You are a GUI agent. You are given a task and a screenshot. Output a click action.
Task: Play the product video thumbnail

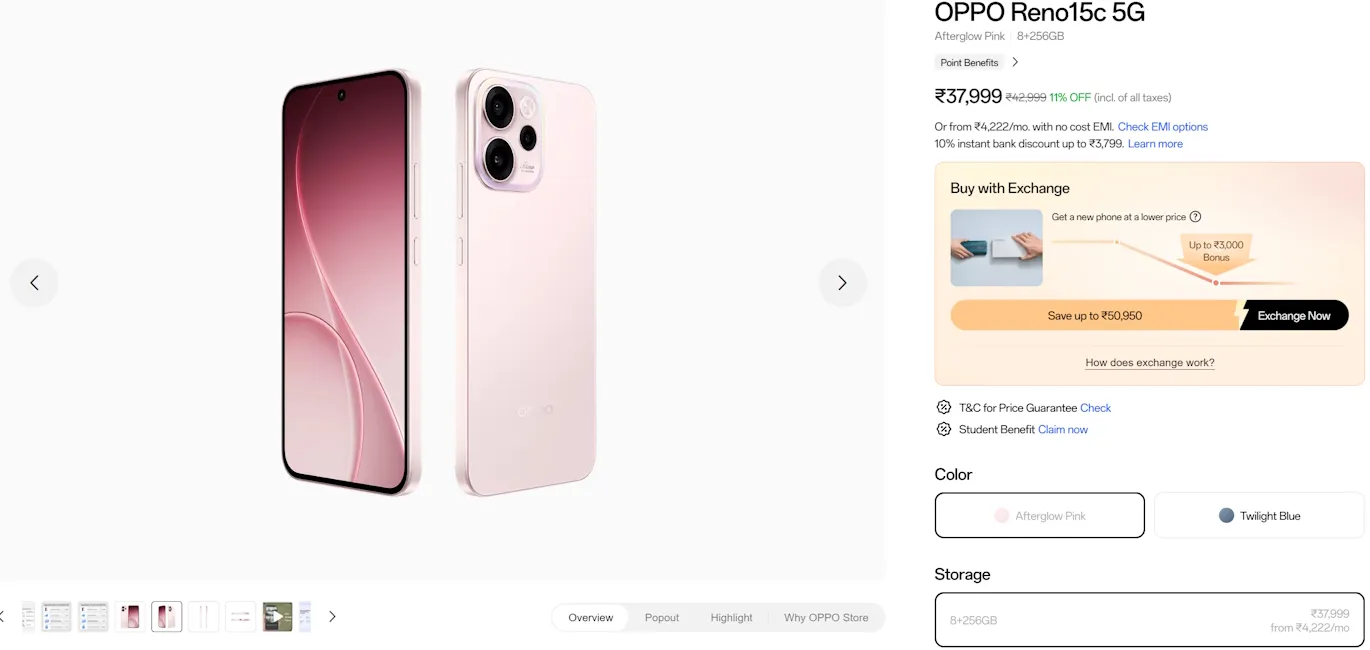[x=277, y=616]
